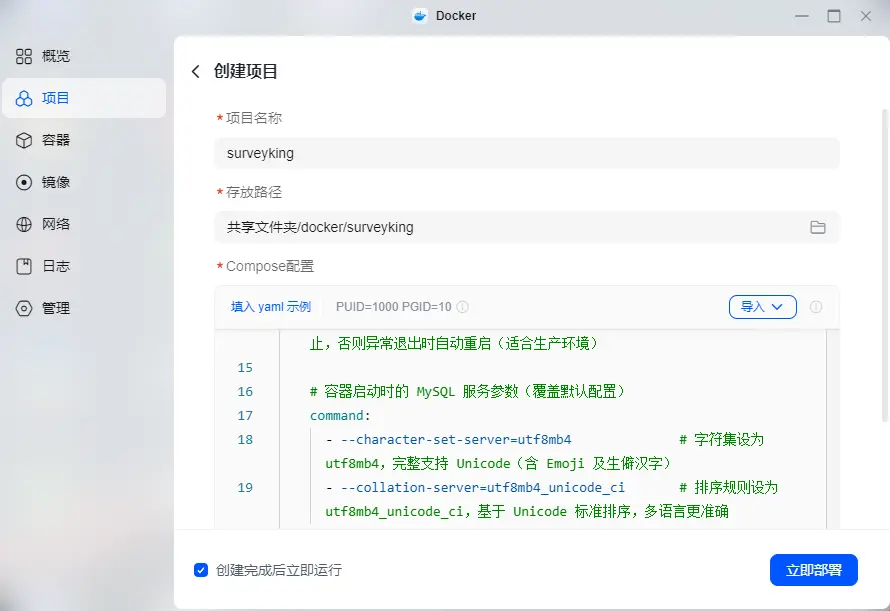
Task: Click the line number 16 in editor
Action: click(245, 392)
